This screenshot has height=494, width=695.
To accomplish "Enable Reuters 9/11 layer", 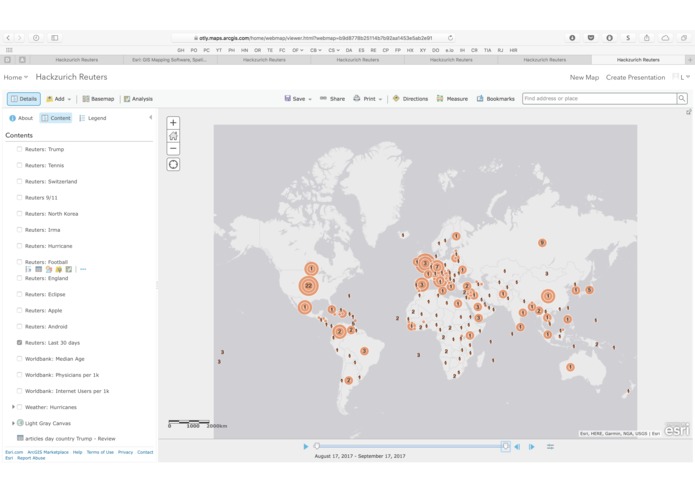I will tap(19, 198).
